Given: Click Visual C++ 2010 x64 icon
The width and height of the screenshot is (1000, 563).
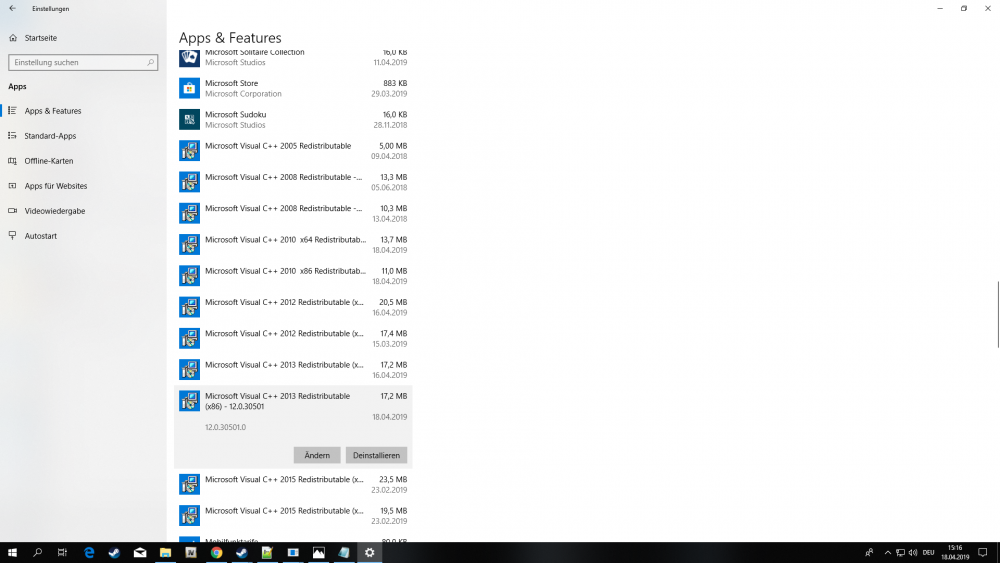Looking at the screenshot, I should coord(189,244).
